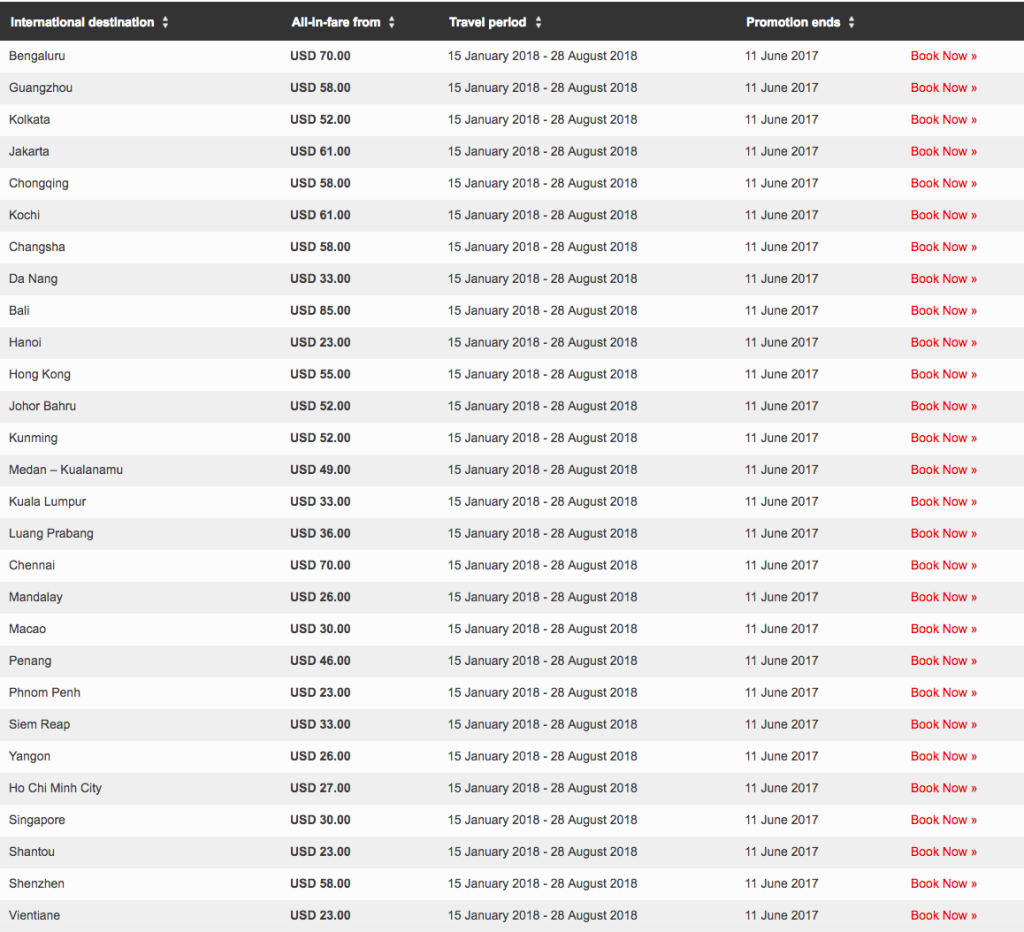This screenshot has height=932, width=1024.
Task: Book the Bali USD 85.00 fare
Action: pos(943,311)
